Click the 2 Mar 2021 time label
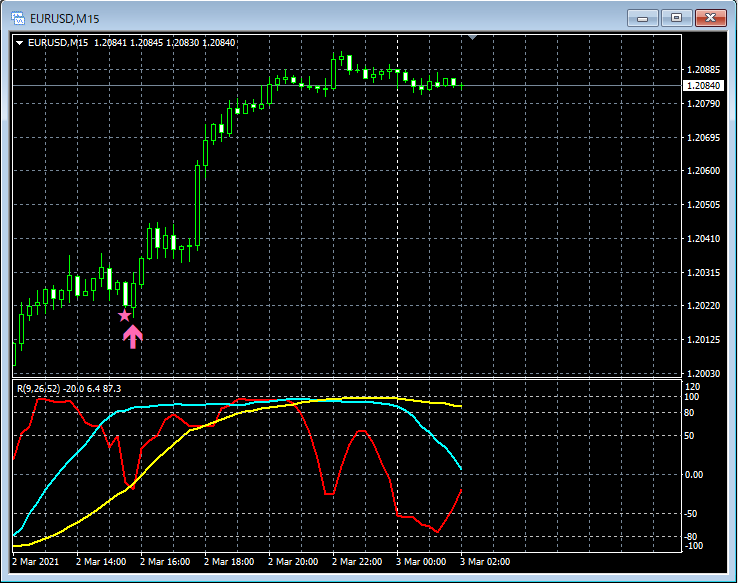The width and height of the screenshot is (739, 583). tap(36, 562)
